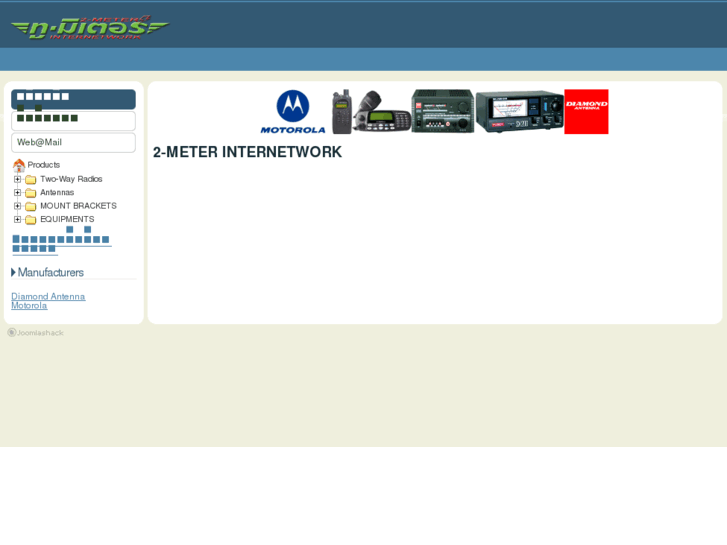Click the 2-METER INTERNETWORK heading

248,152
